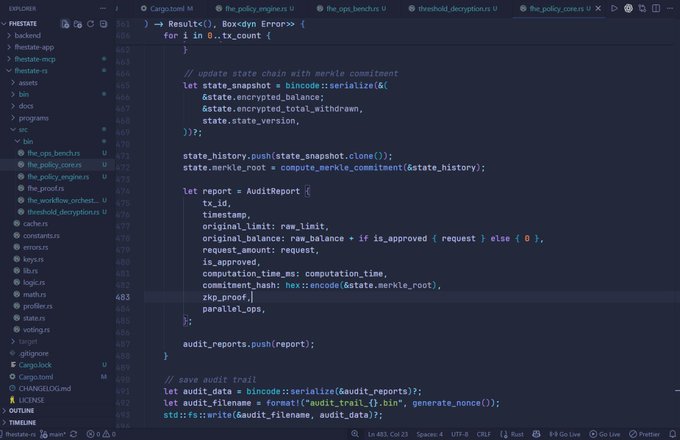Expand the docs folder
The image size is (680, 440).
26,106
